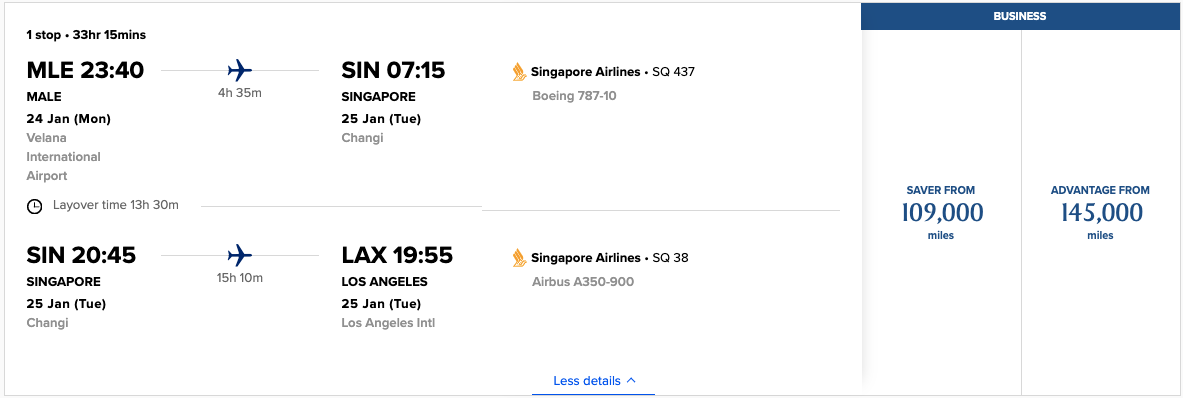Select the Advantage 145,000 miles fare

pyautogui.click(x=1100, y=213)
